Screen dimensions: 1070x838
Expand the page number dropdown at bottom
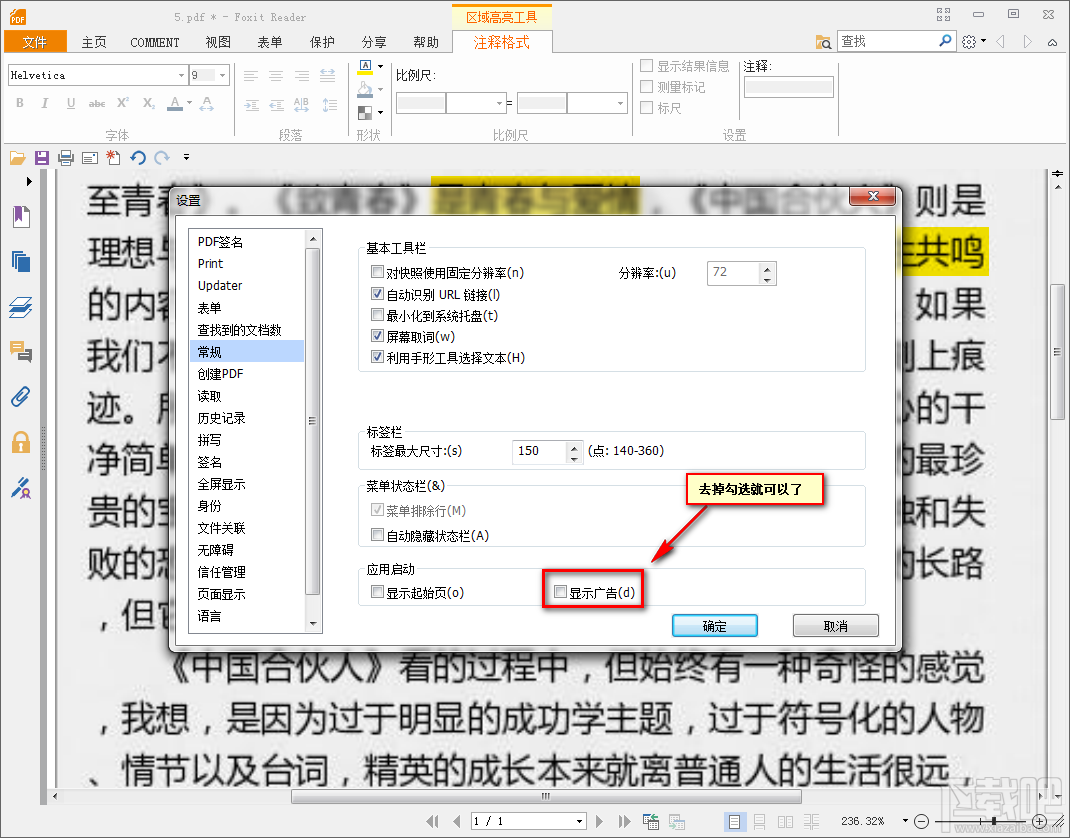(578, 820)
